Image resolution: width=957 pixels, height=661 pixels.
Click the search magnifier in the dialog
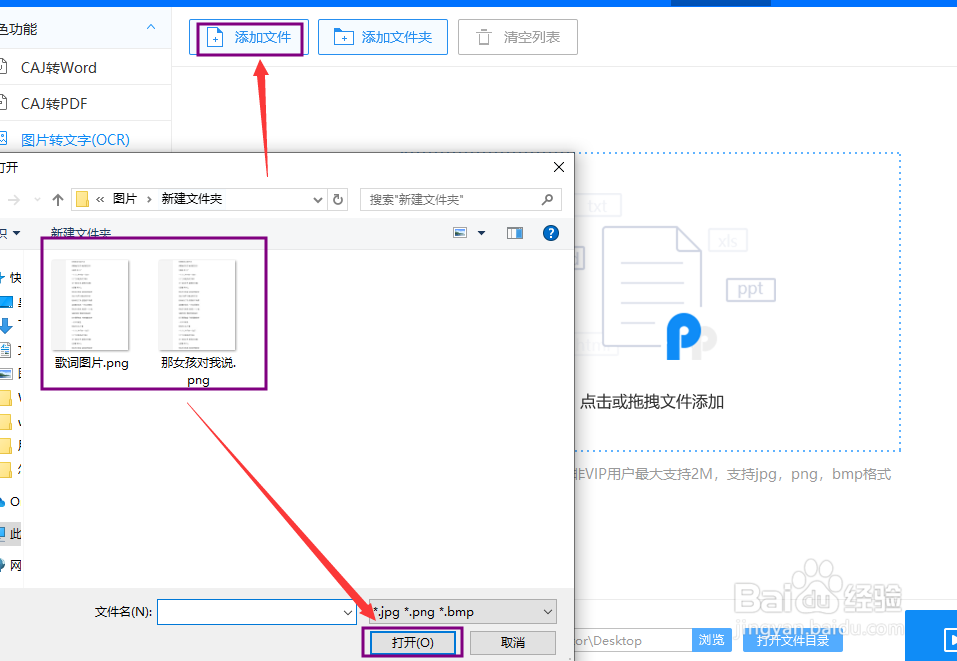tap(547, 200)
